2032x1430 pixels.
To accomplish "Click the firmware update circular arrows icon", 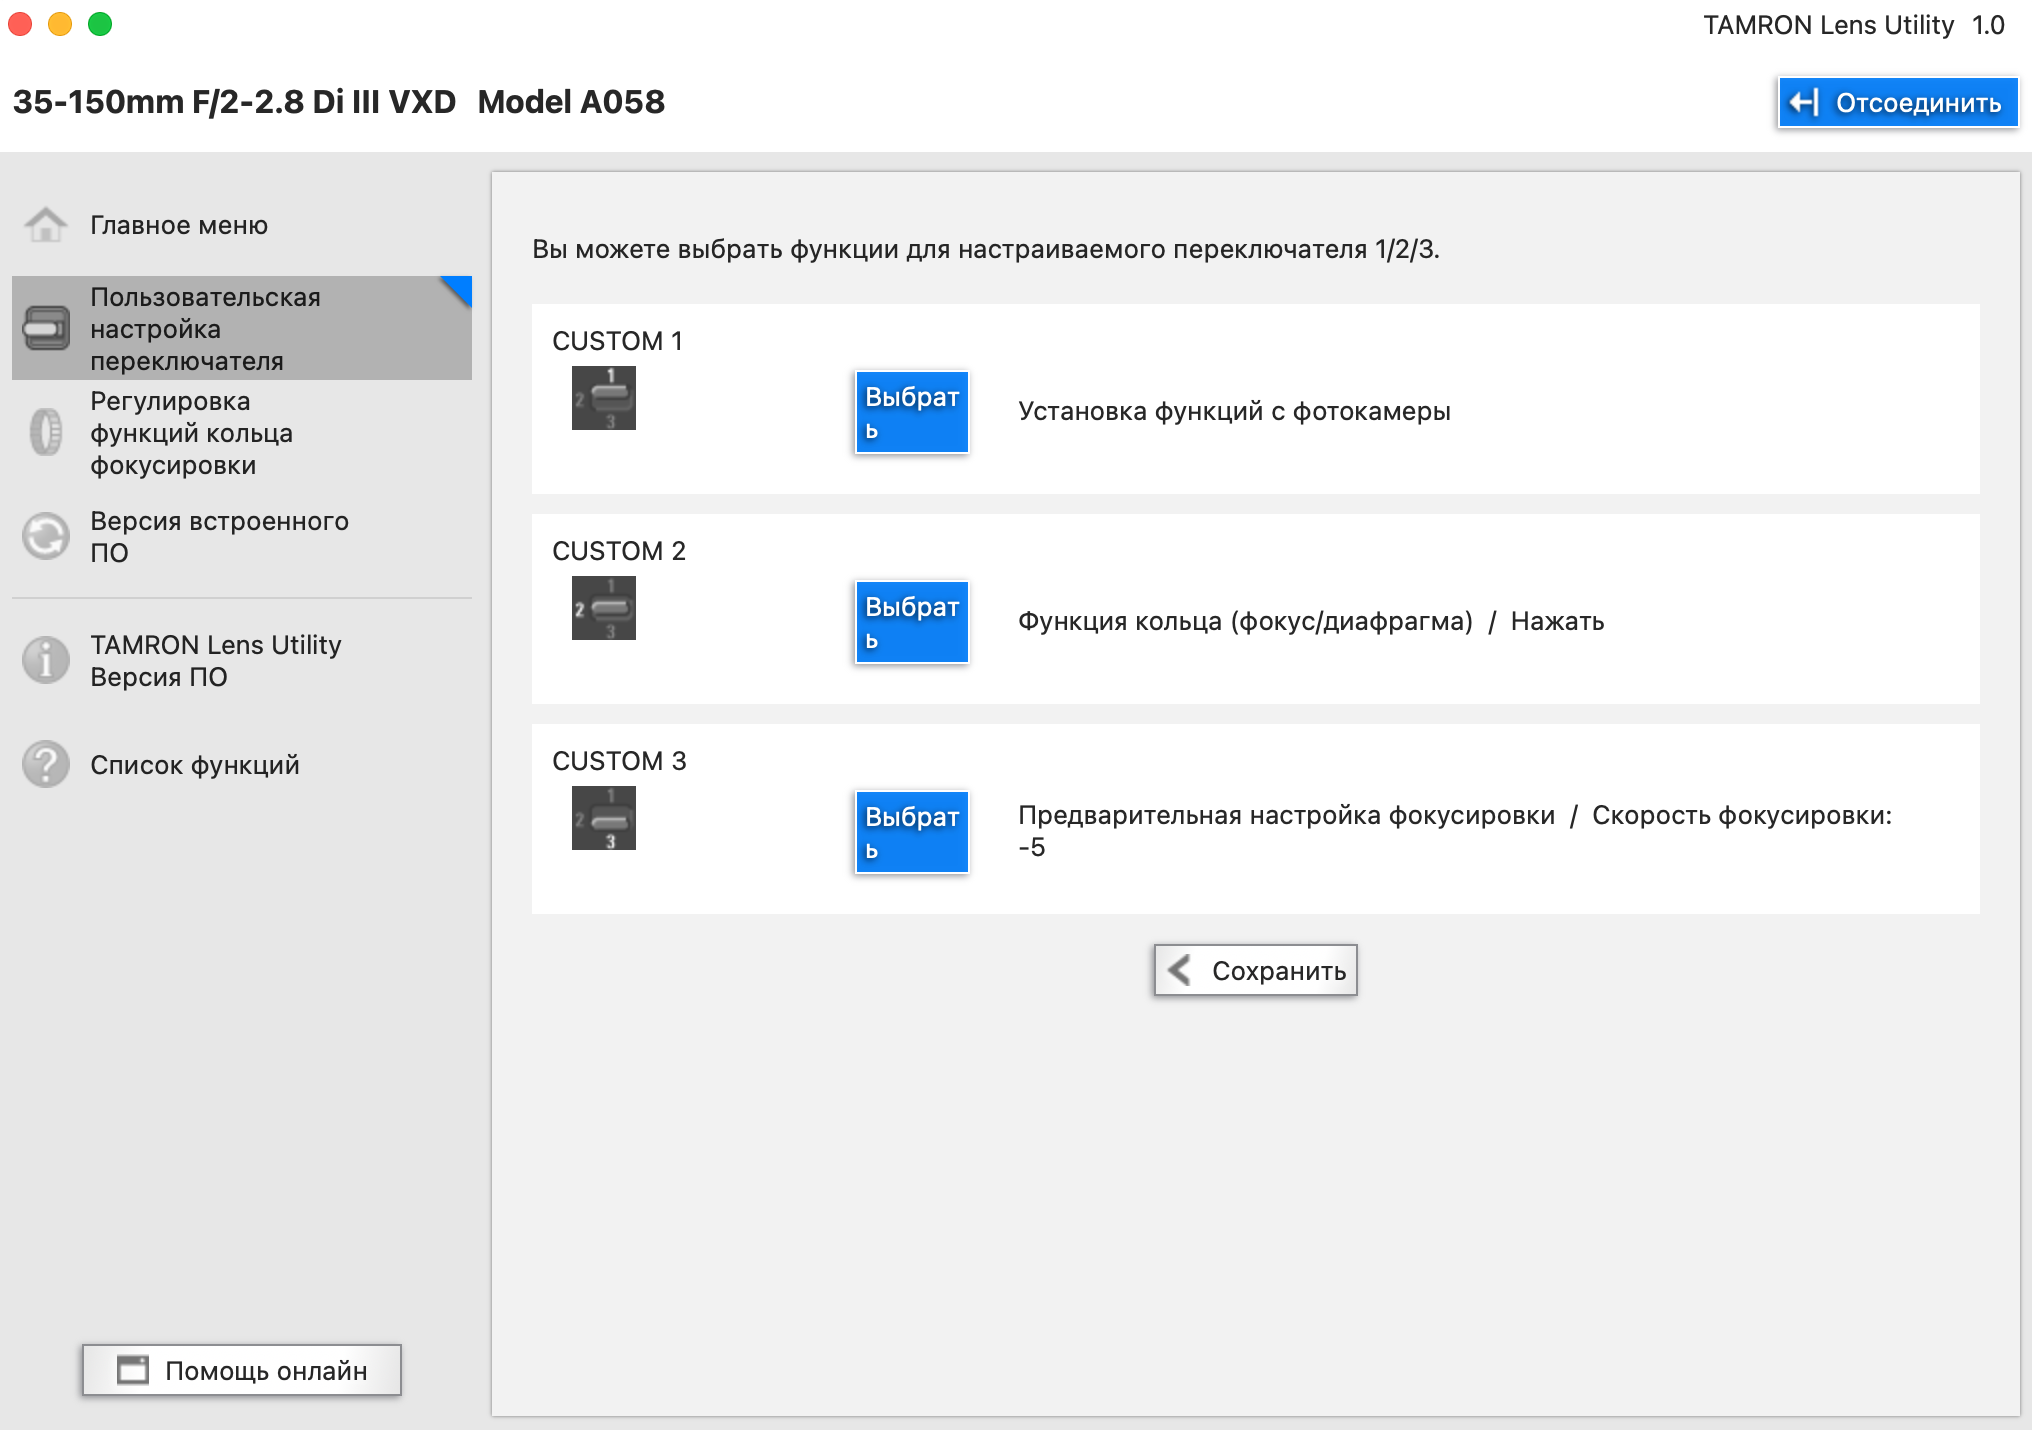I will pos(46,537).
